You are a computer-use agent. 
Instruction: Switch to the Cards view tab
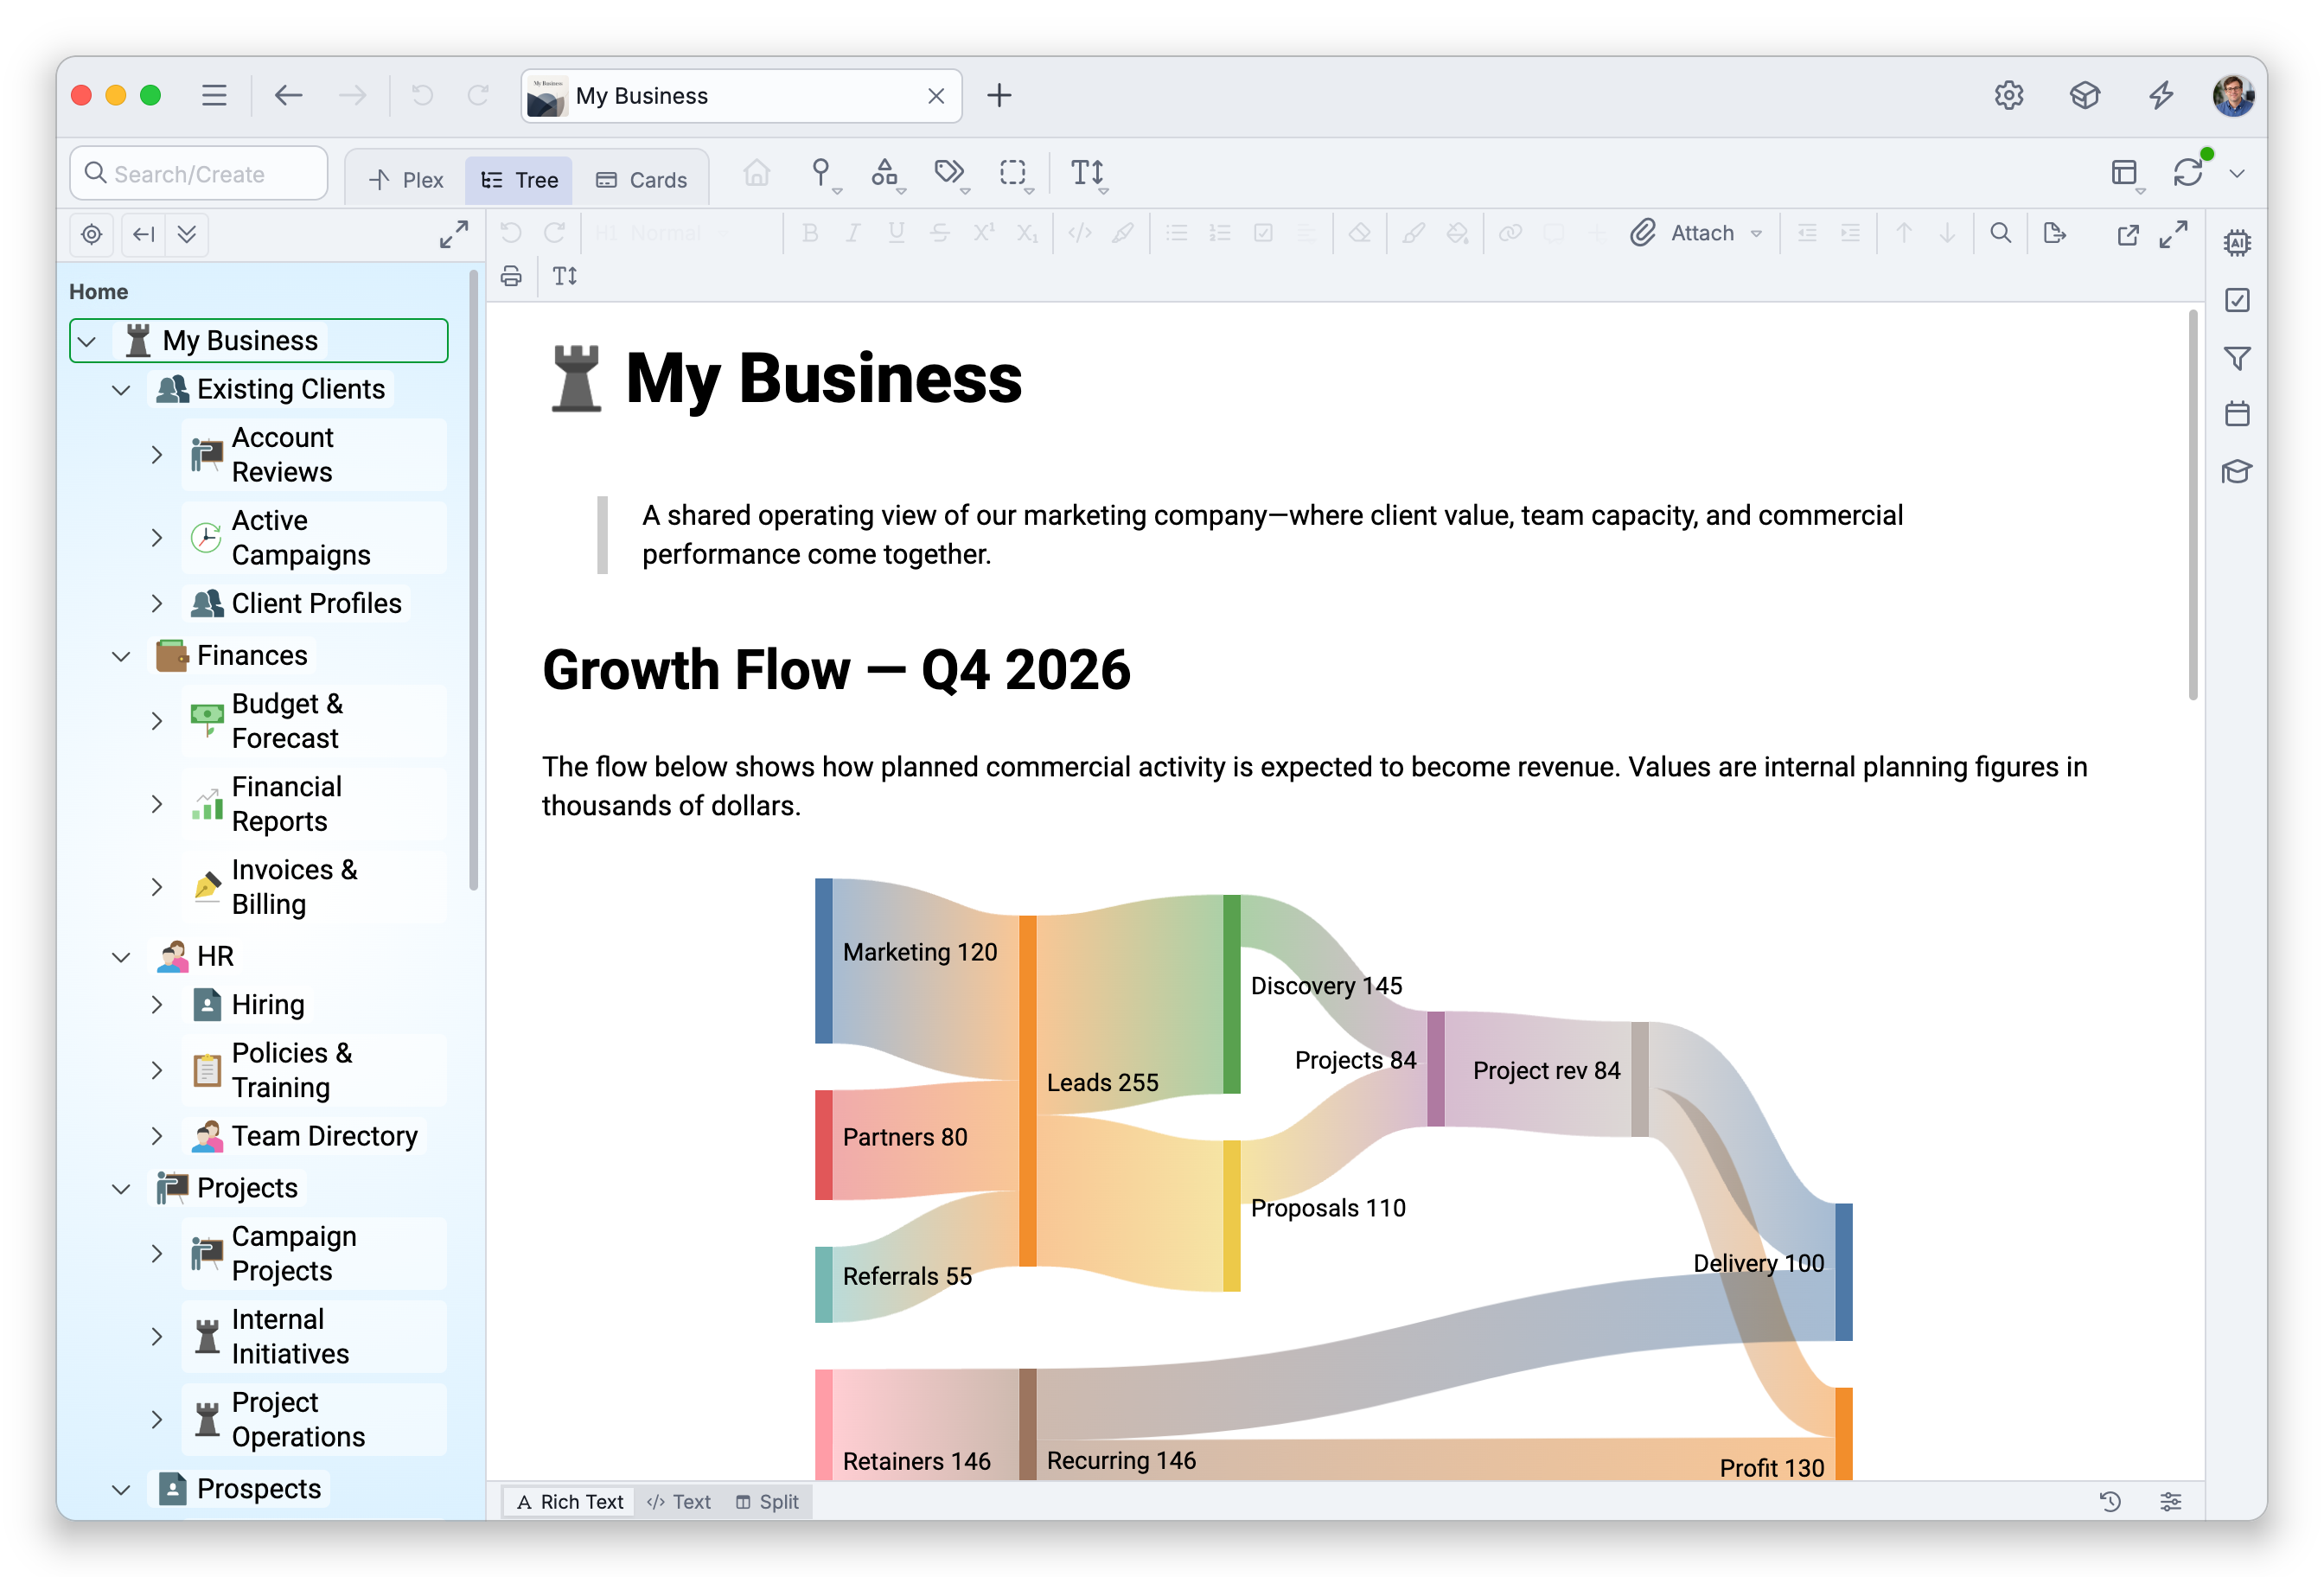pyautogui.click(x=642, y=180)
